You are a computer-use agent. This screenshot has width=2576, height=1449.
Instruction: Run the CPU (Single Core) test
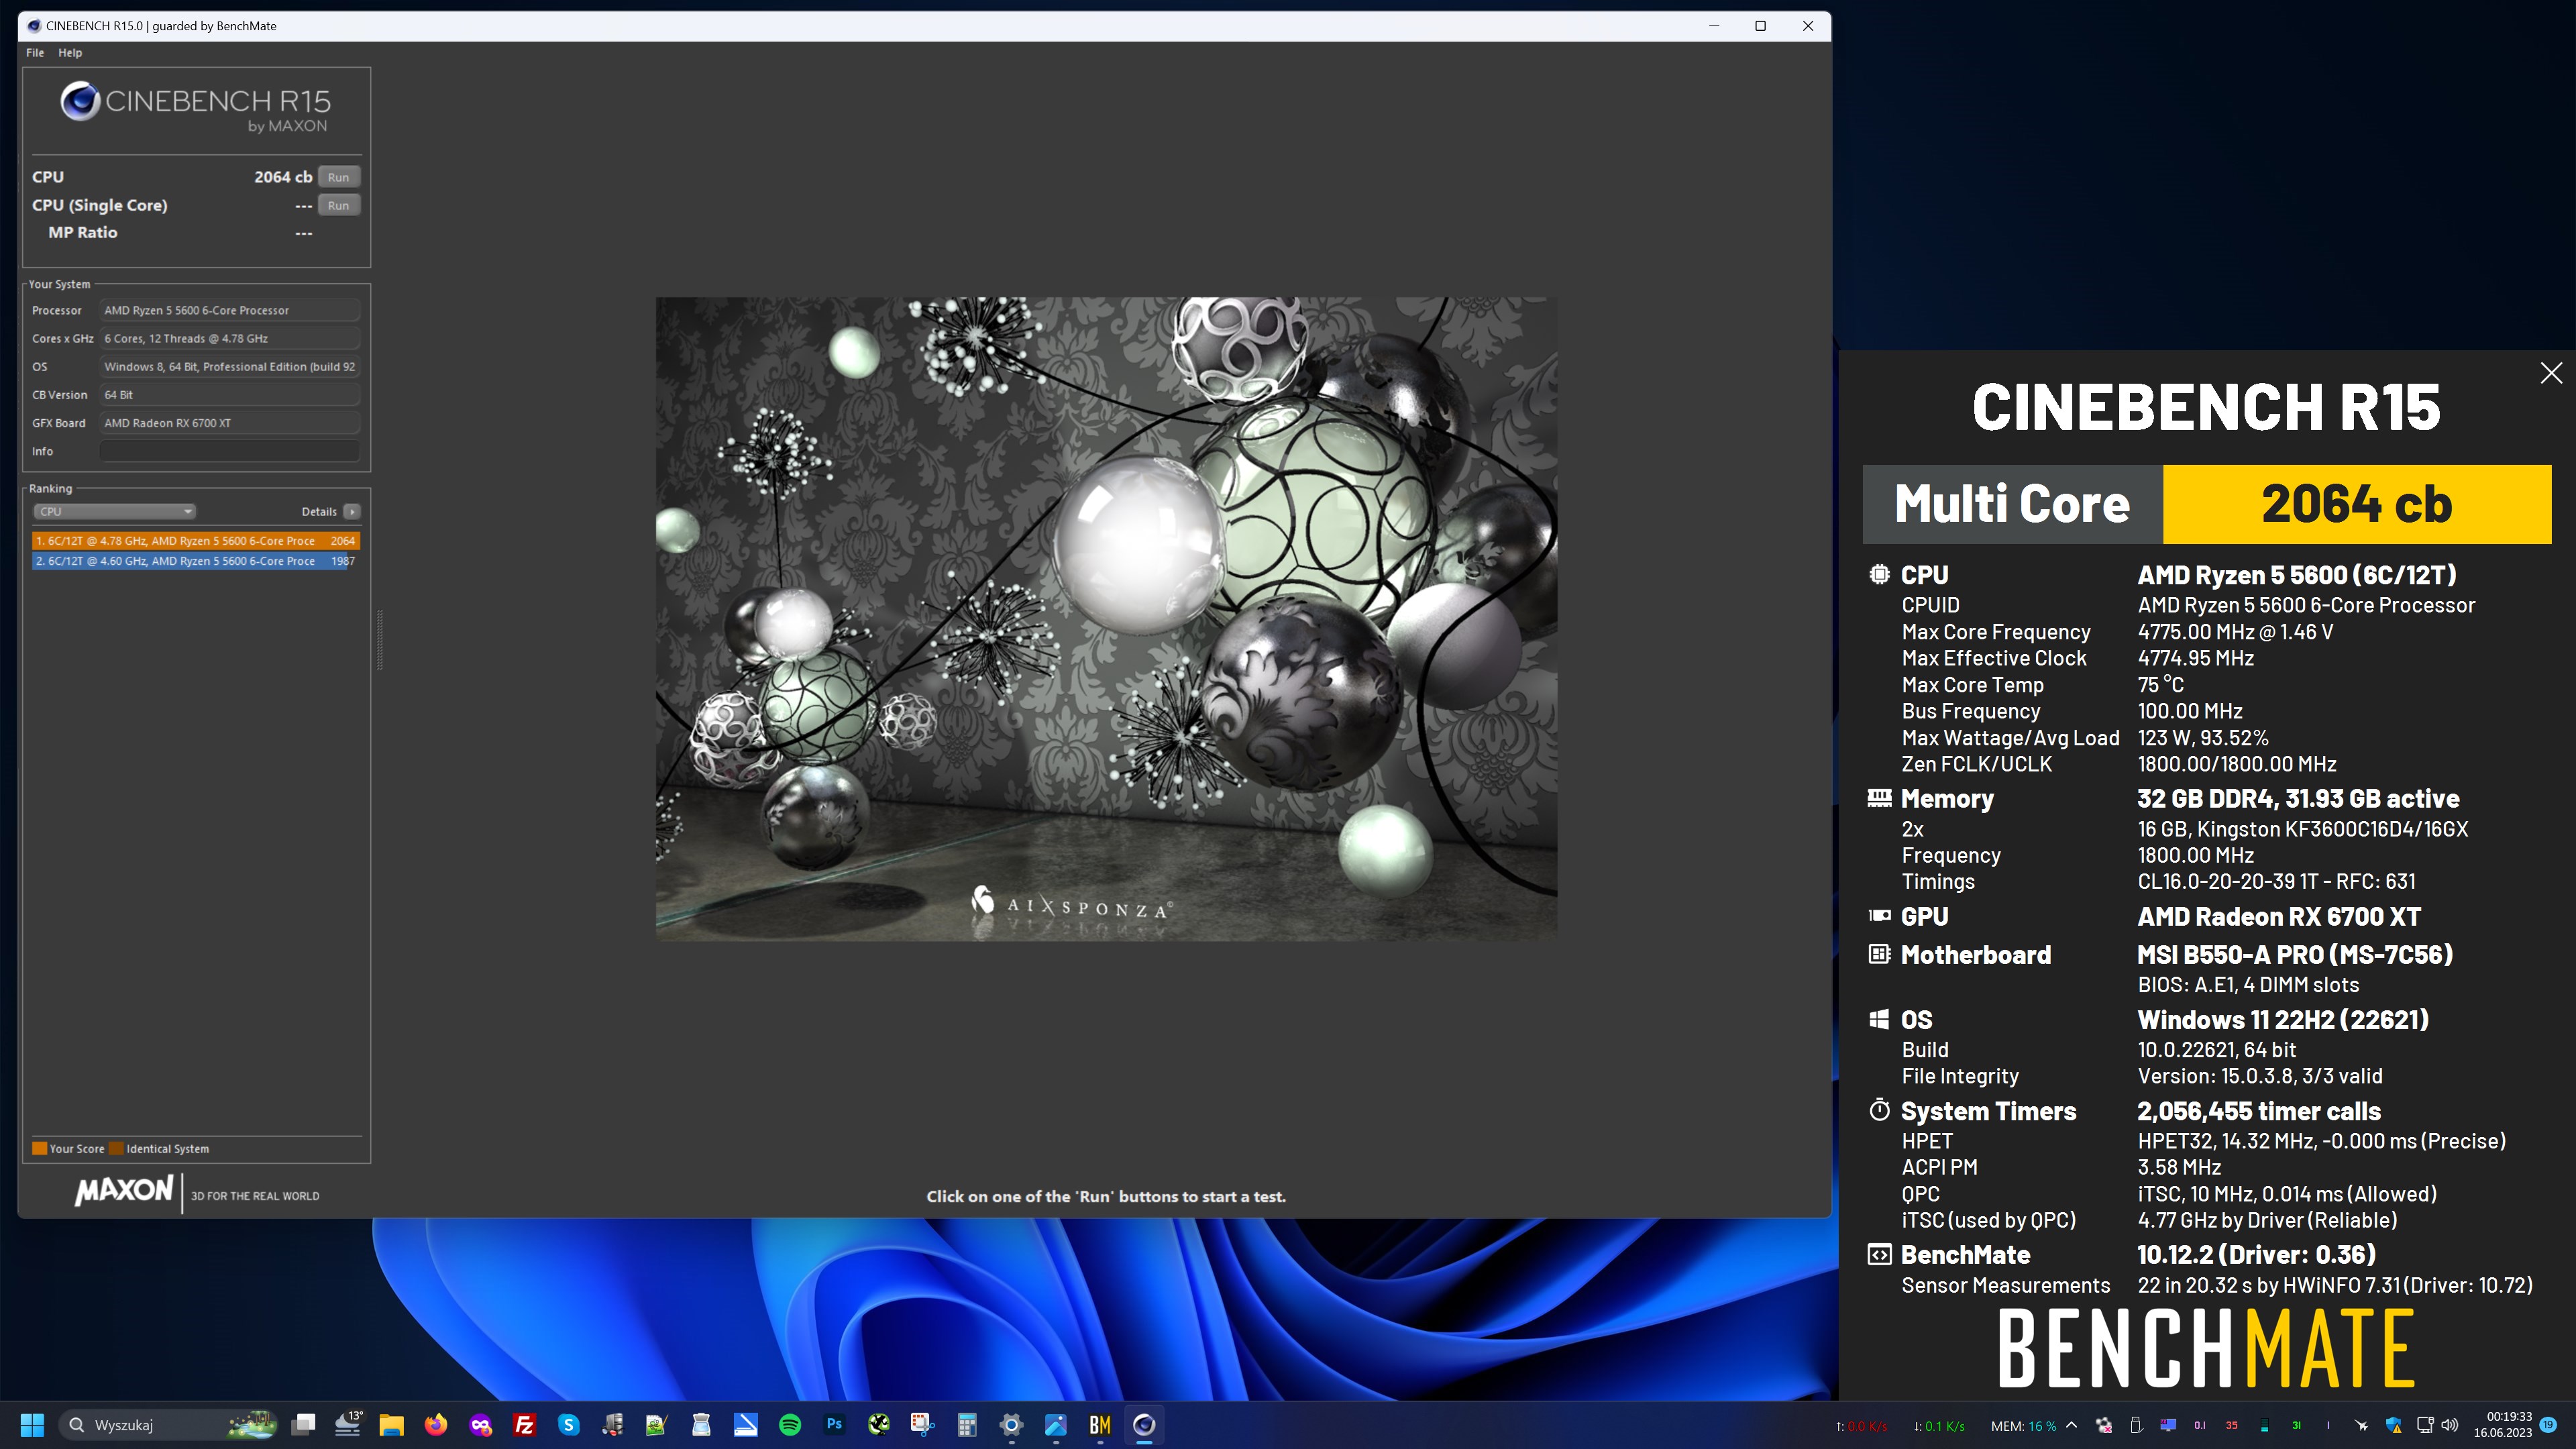338,205
